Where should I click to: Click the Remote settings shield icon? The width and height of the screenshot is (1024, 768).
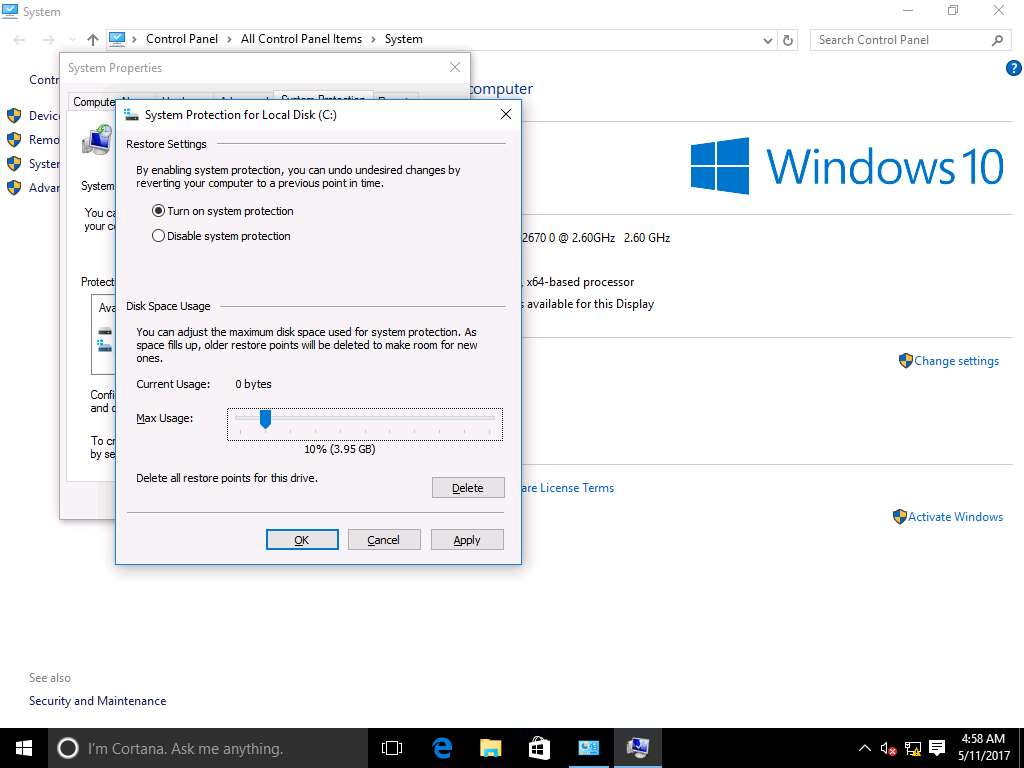pos(14,140)
